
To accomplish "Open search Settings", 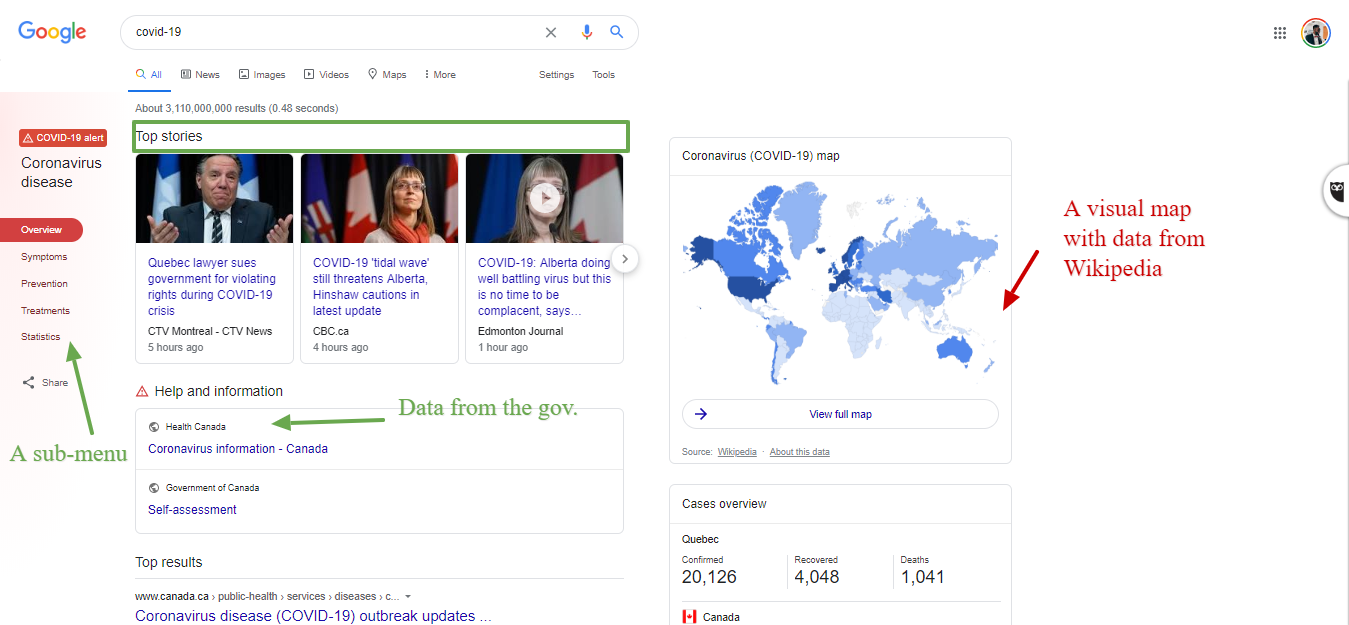I will point(557,75).
